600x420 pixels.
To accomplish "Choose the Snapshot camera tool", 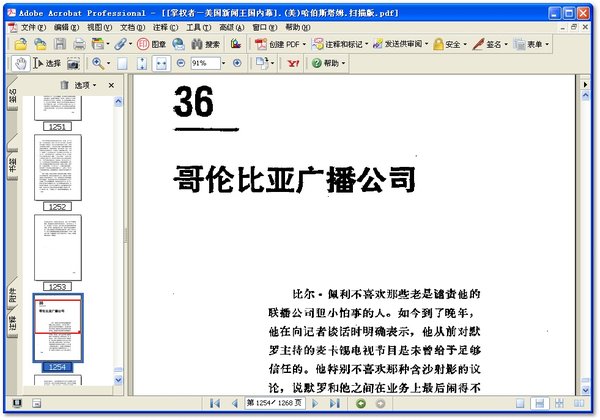I will pos(73,64).
